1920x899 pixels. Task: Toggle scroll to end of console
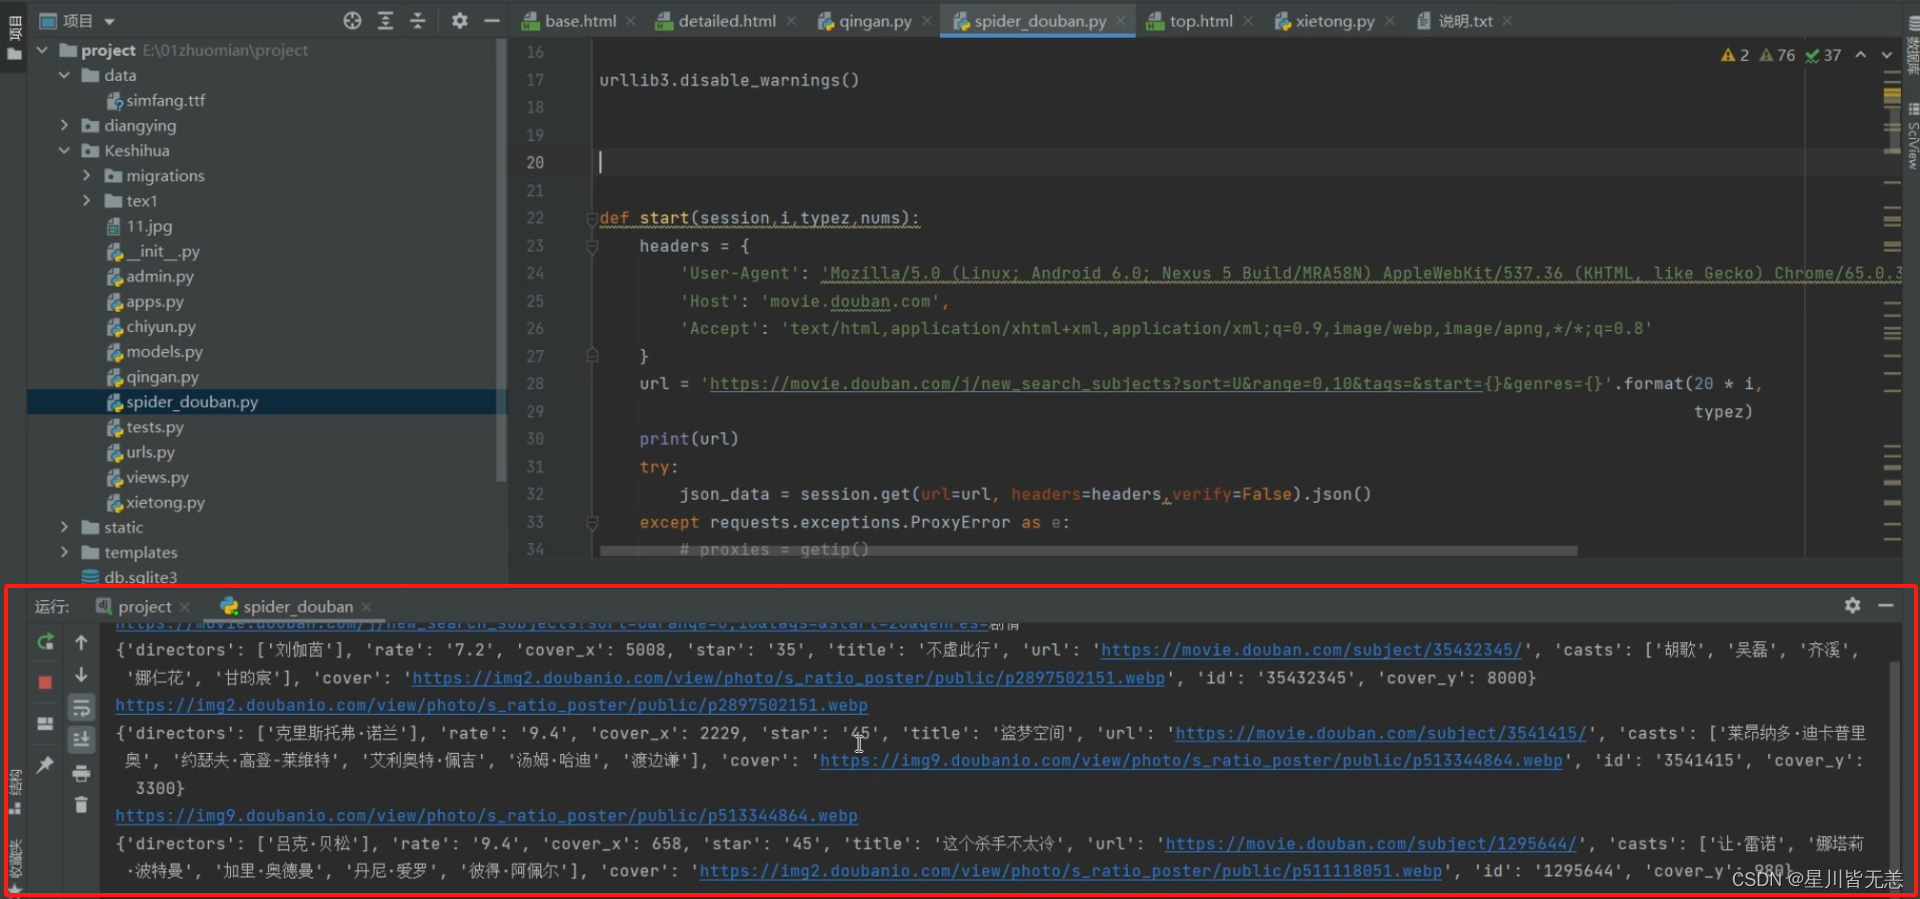(x=81, y=740)
